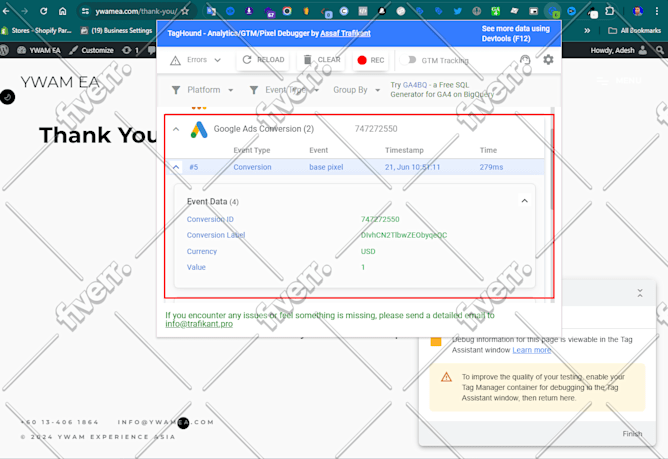Open the Twitter bird extension icon
Screen dimensions: 668x459
[x=458, y=11]
